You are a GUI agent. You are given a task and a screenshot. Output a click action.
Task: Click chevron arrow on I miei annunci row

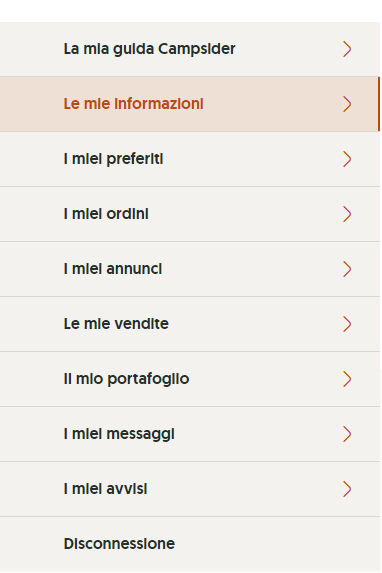[x=347, y=269]
